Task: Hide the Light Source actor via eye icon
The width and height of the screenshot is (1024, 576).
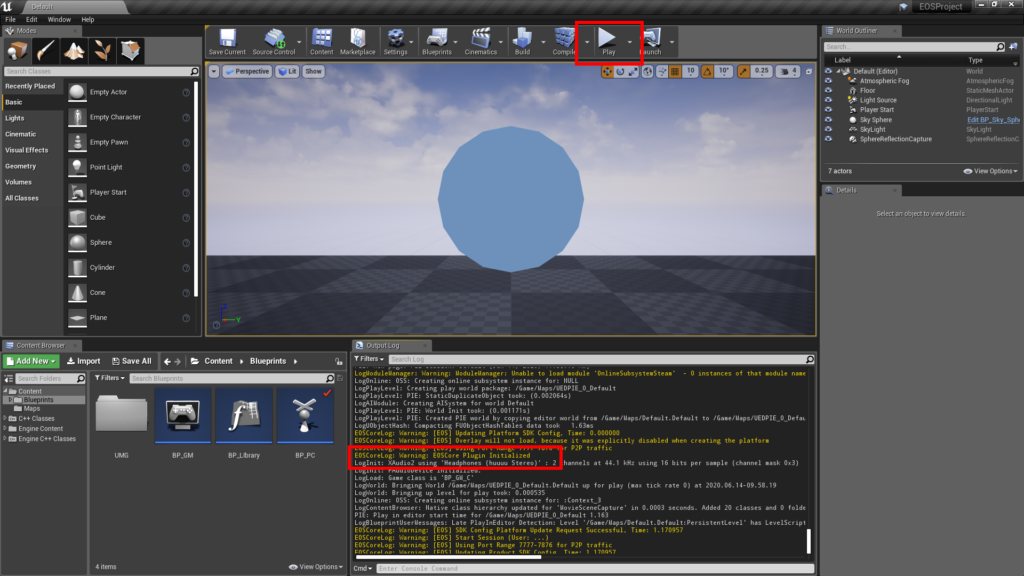Action: pyautogui.click(x=828, y=100)
